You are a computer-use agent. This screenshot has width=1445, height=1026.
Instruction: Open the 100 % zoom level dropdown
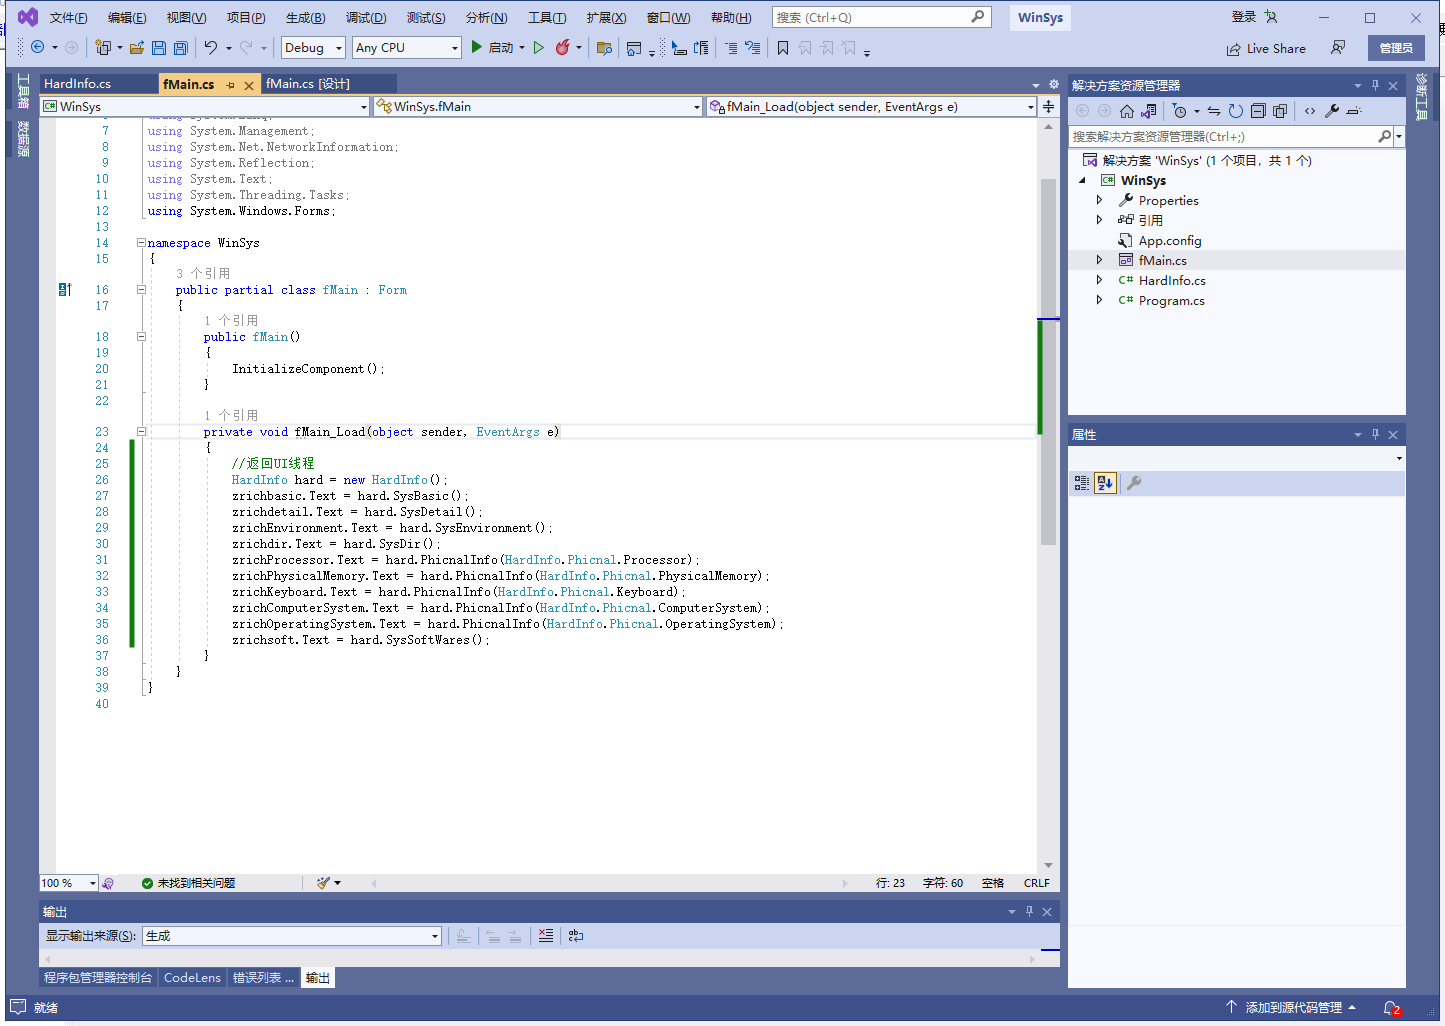point(69,883)
